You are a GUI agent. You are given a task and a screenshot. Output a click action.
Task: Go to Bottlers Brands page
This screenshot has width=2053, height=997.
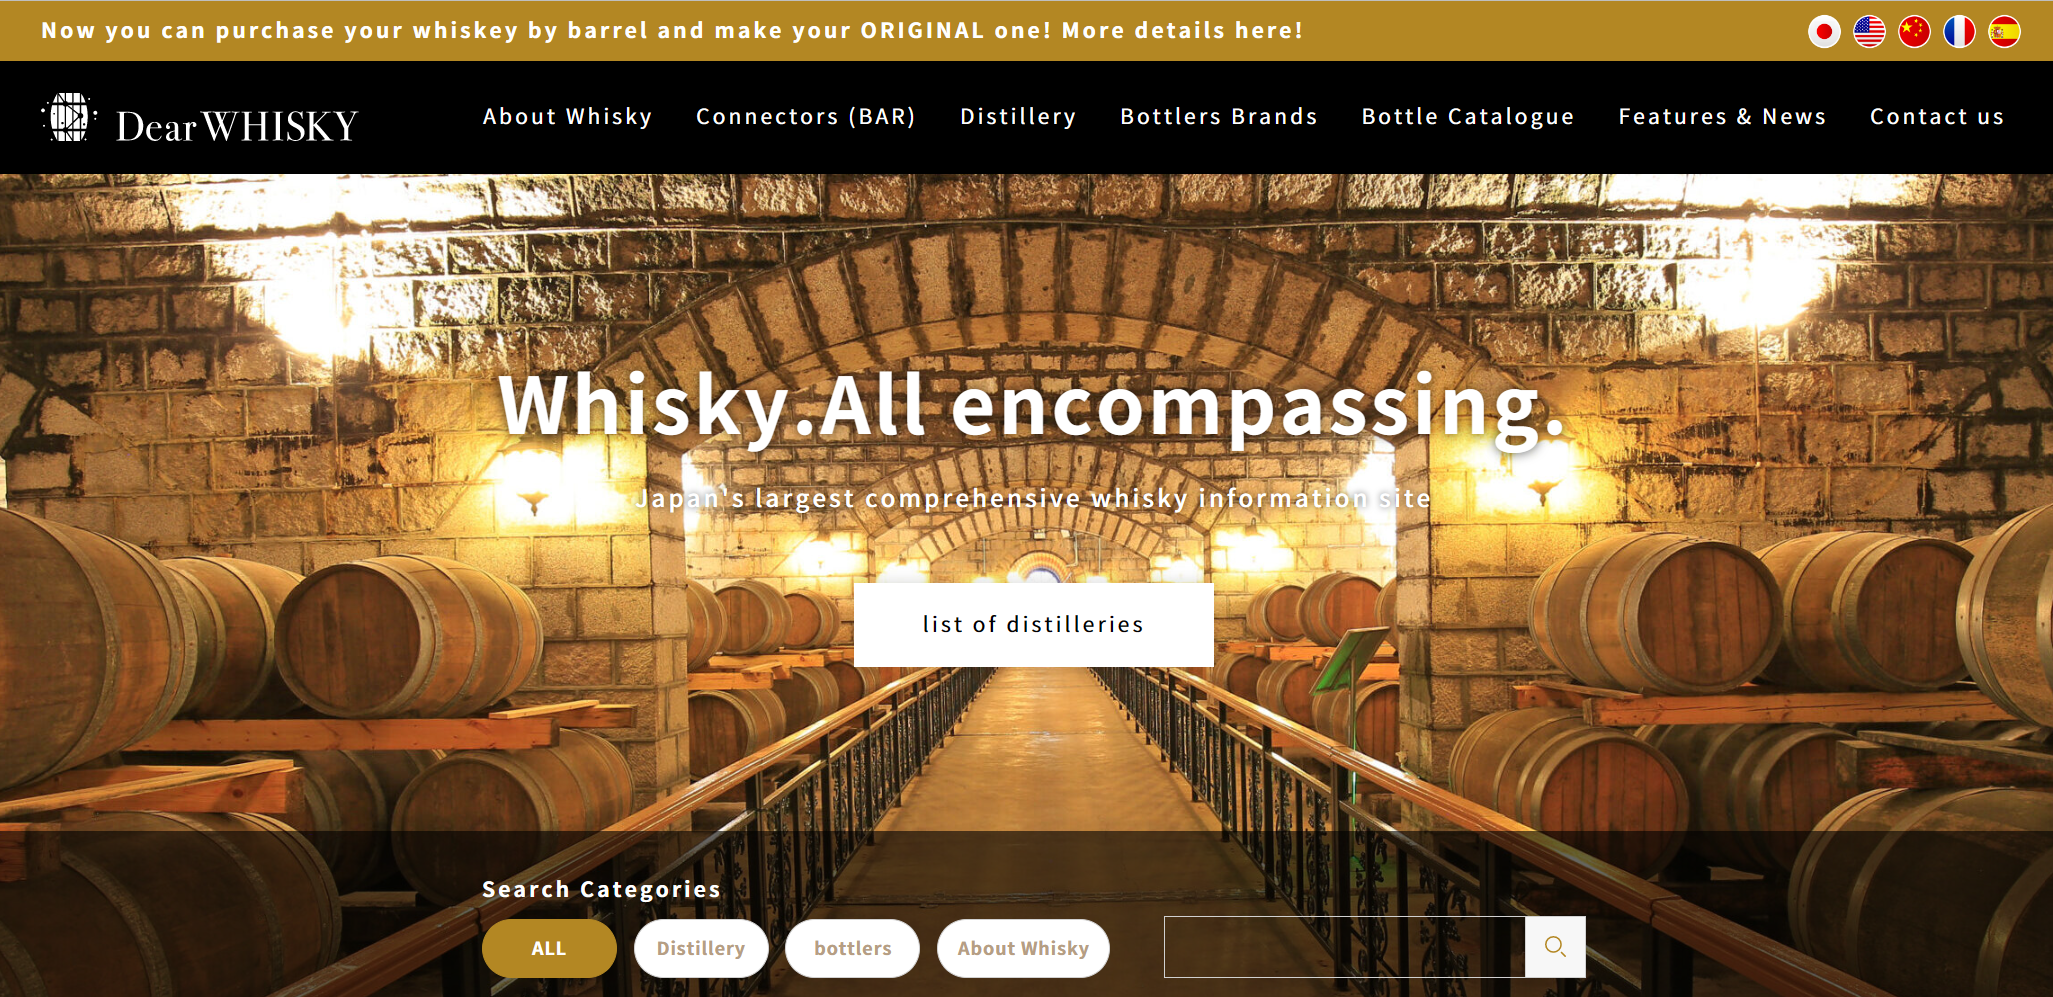point(1219,117)
